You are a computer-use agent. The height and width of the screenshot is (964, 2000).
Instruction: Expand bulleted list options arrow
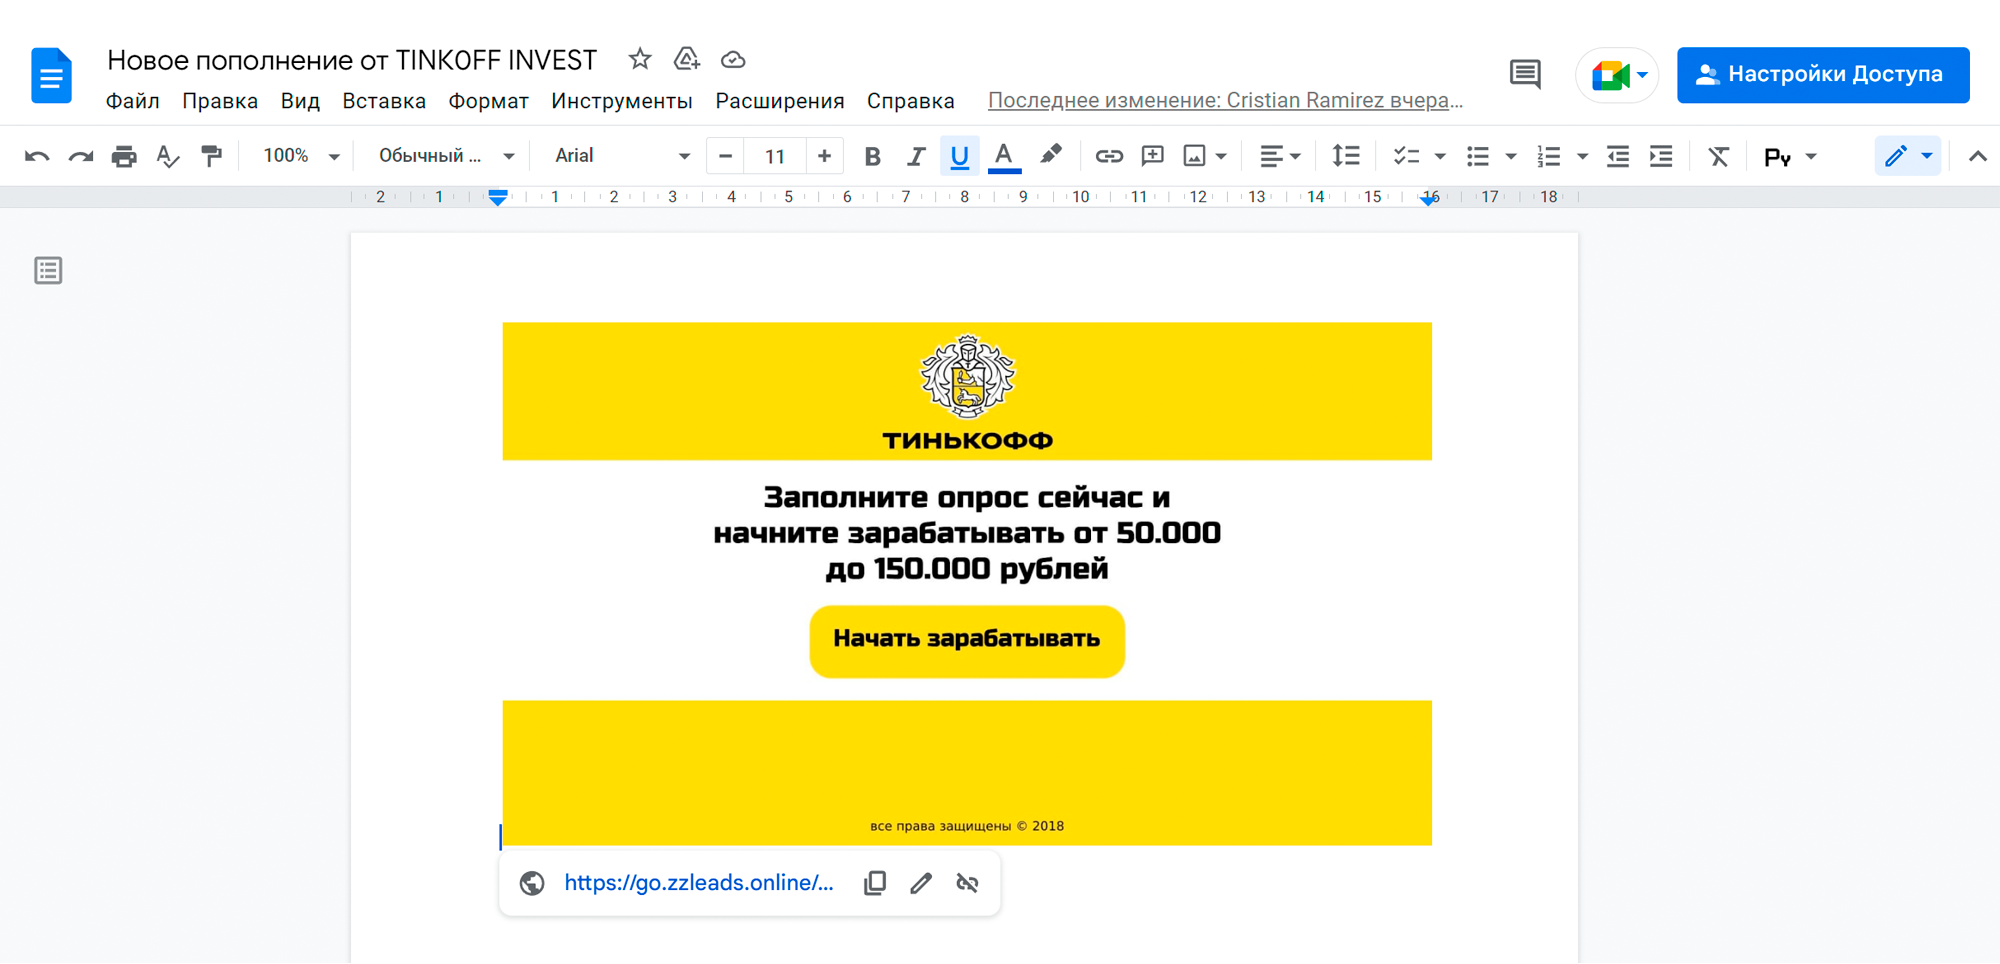(x=1511, y=157)
